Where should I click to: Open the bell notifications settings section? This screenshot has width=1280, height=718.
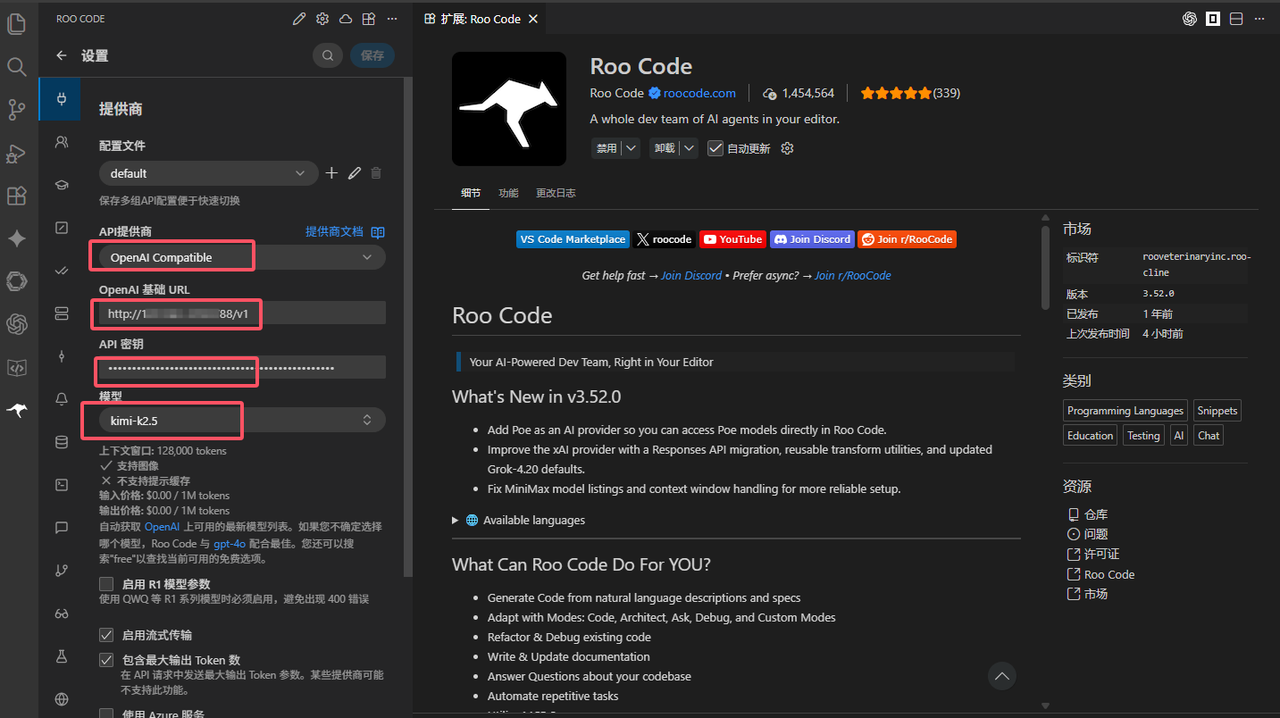click(61, 399)
